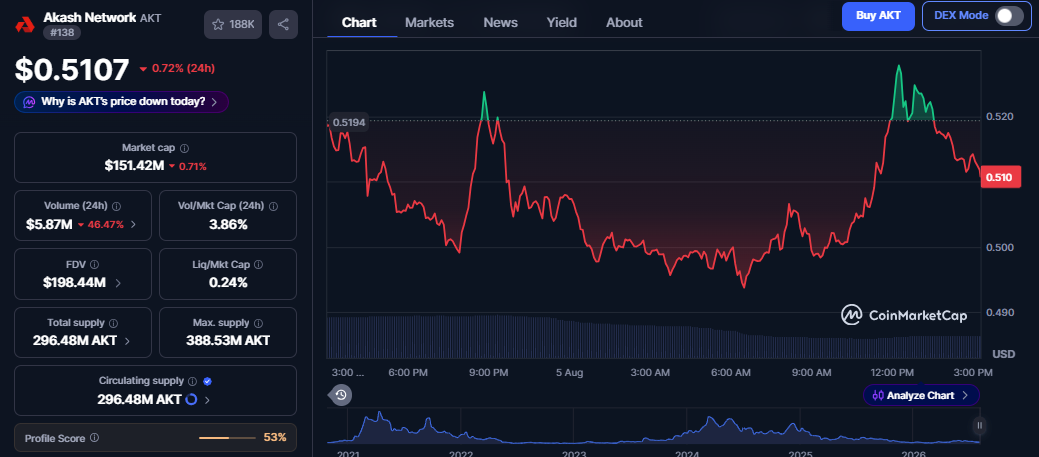Expand Volume (24h) details chevron
Screen dimensions: 1039x457
133,225
